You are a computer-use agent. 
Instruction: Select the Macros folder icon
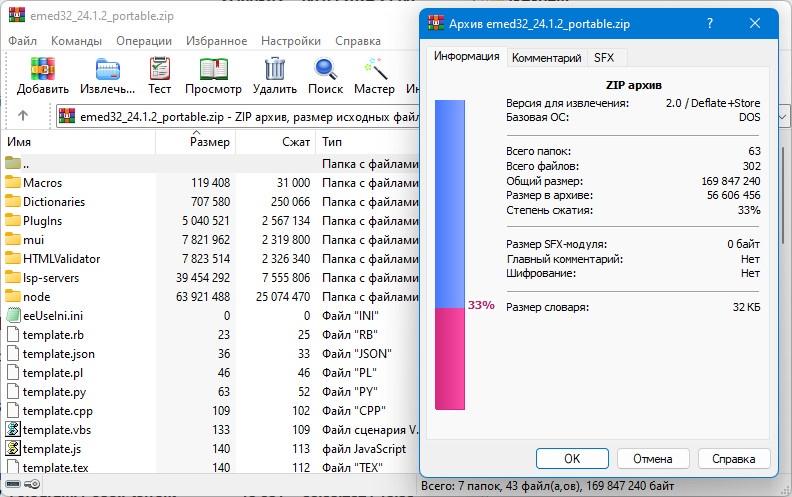[13, 182]
